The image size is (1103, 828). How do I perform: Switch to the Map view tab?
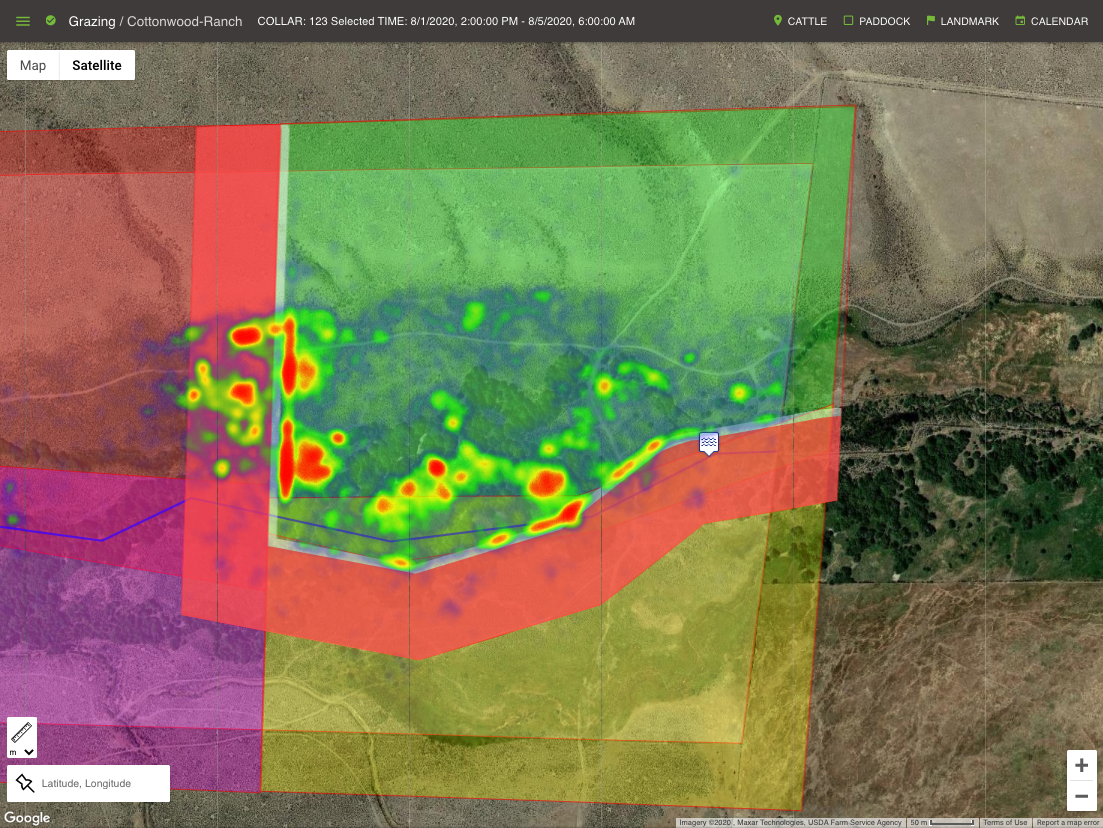pos(31,65)
